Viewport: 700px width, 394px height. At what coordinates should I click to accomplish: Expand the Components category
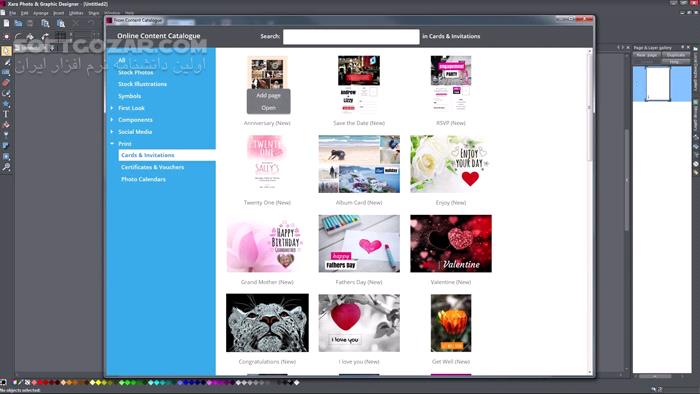pos(112,120)
